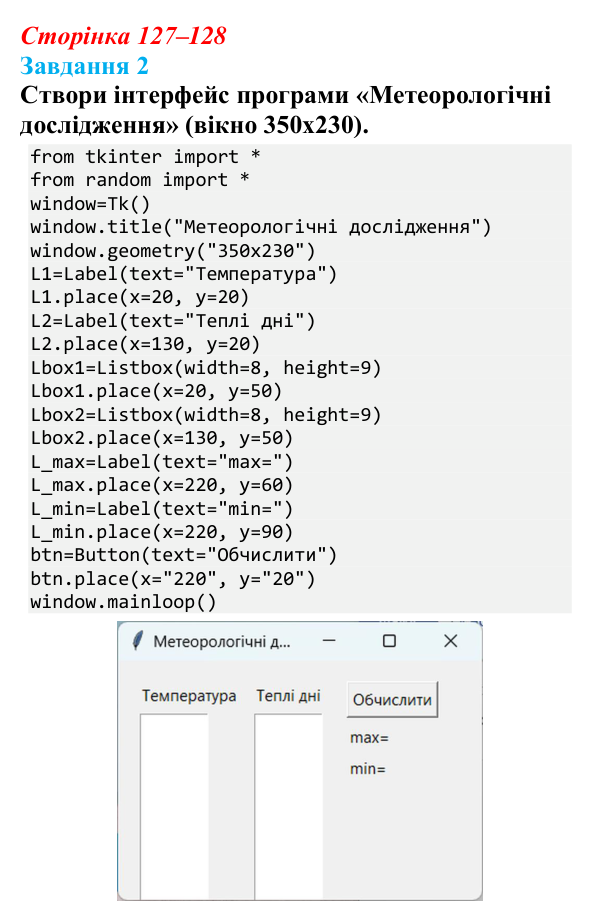Viewport: 600px width, 921px height.
Task: Select the Теплі дні label in the window
Action: tap(288, 696)
